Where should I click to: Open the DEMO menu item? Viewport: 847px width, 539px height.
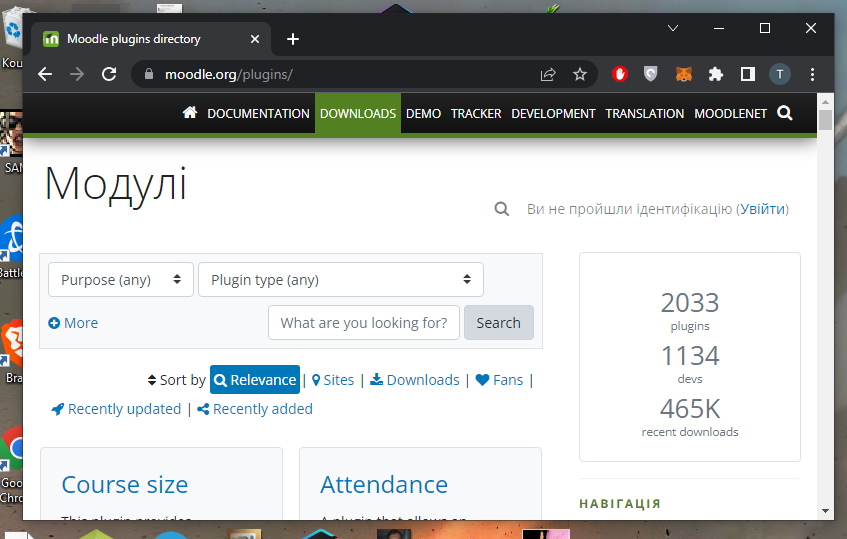(x=423, y=113)
